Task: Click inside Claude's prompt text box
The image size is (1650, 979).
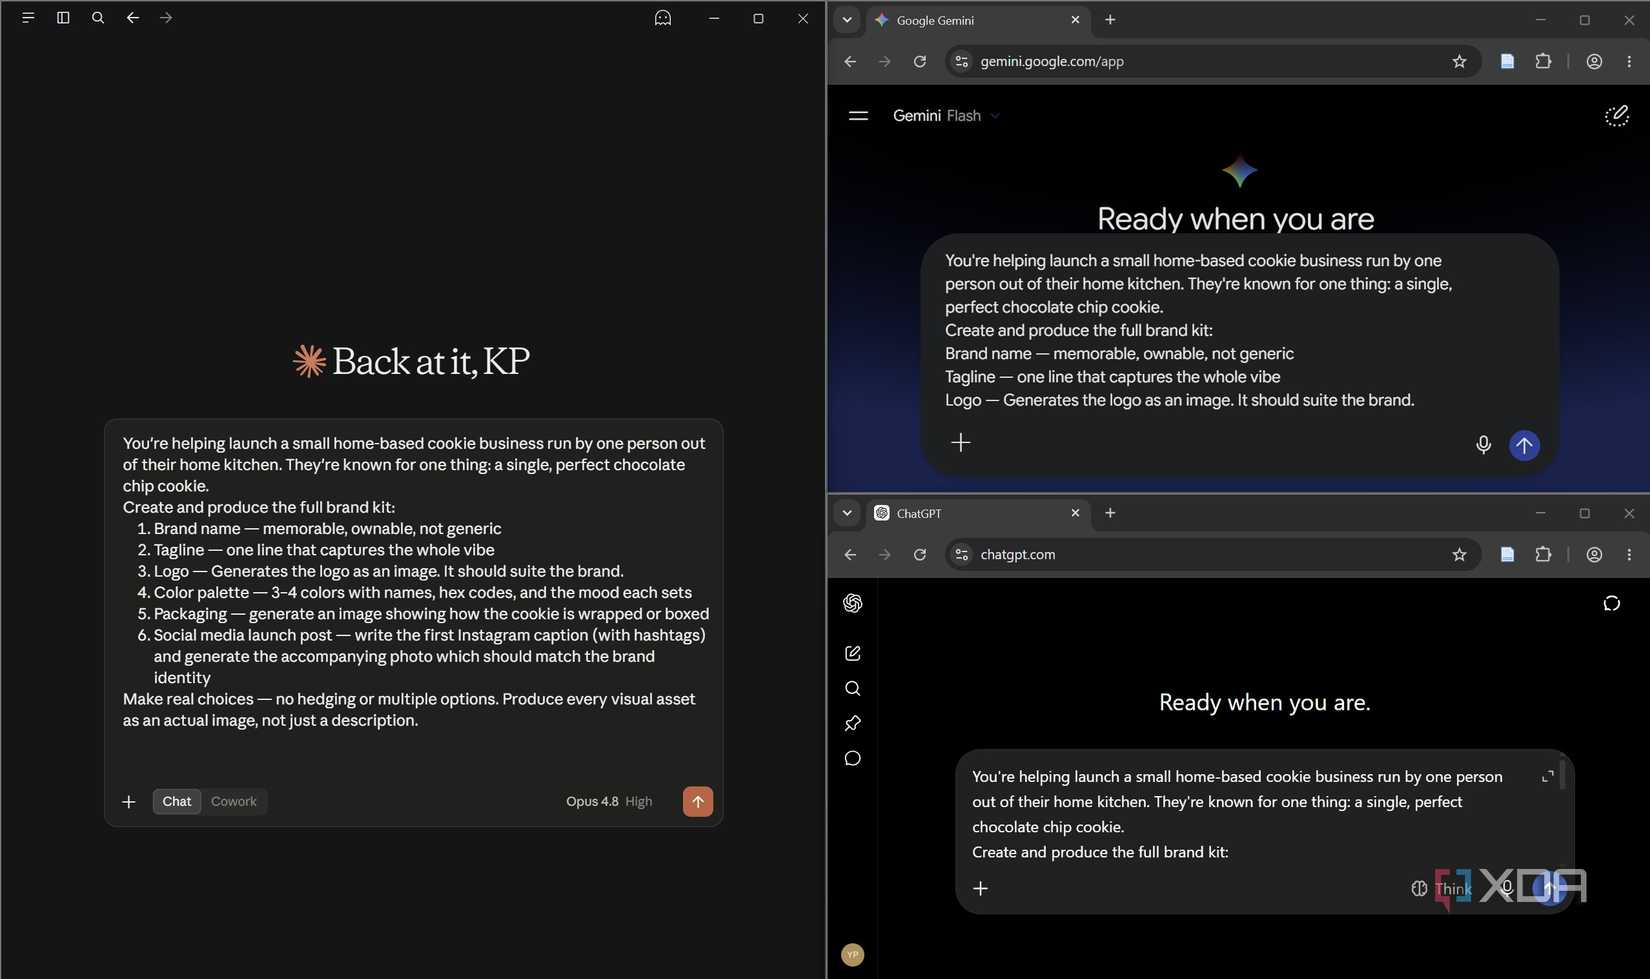Action: click(x=414, y=581)
